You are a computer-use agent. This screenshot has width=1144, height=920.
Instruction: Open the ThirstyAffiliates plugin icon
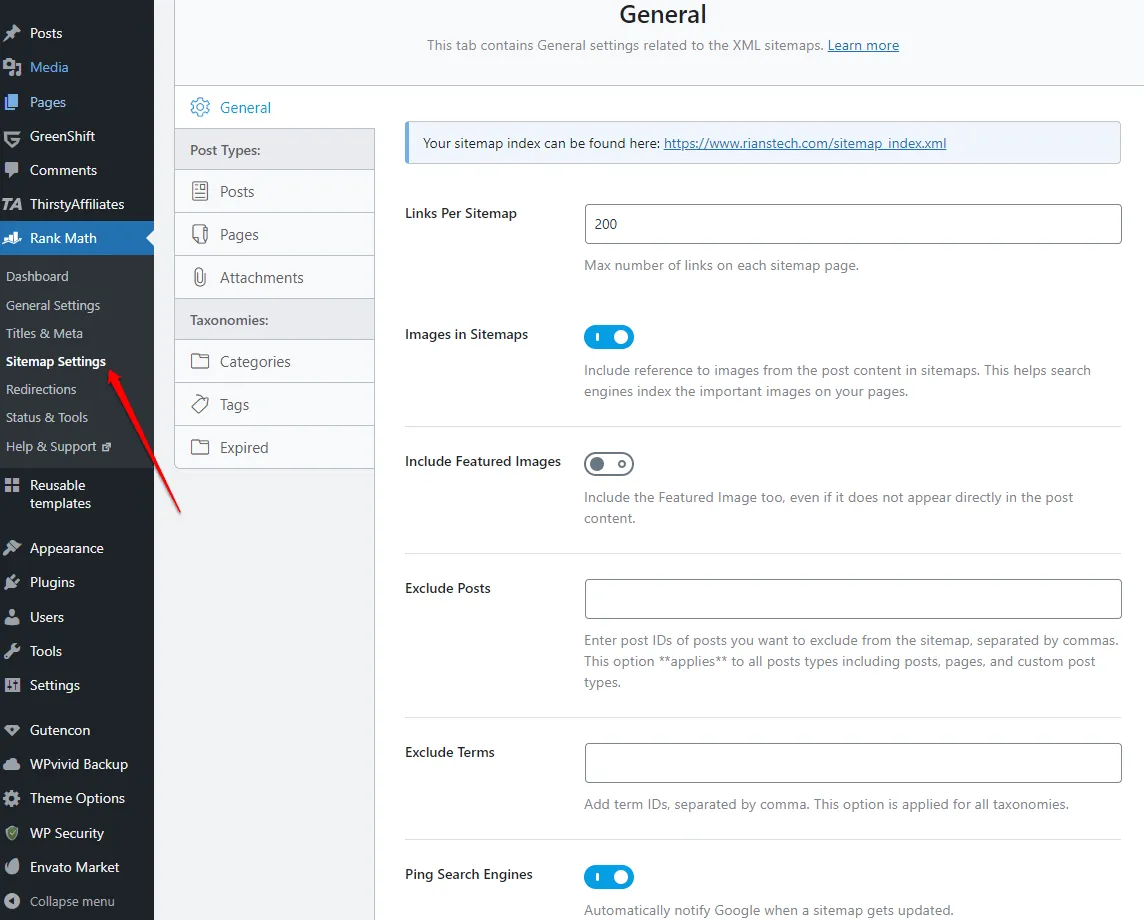click(x=14, y=204)
